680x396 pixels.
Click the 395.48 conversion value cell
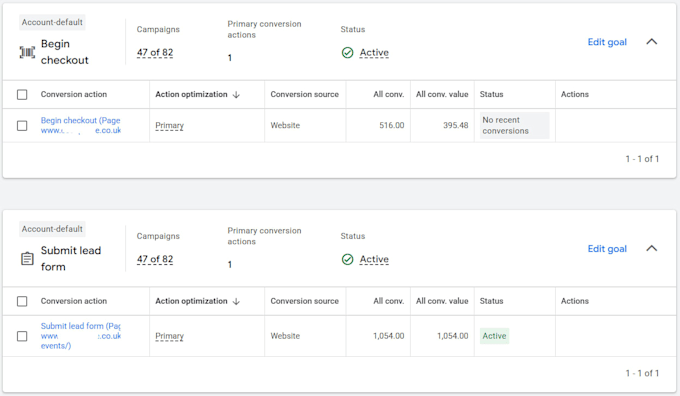[x=455, y=125]
